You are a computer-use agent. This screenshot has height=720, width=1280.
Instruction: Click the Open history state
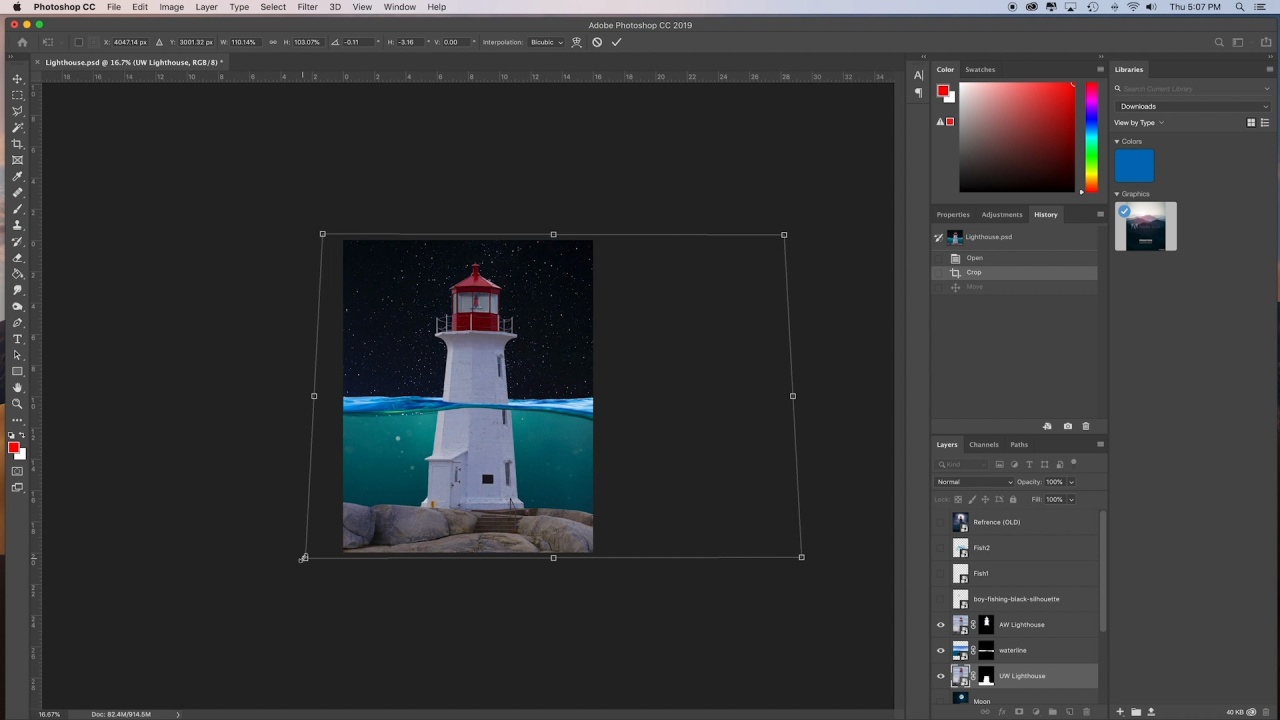click(x=974, y=258)
